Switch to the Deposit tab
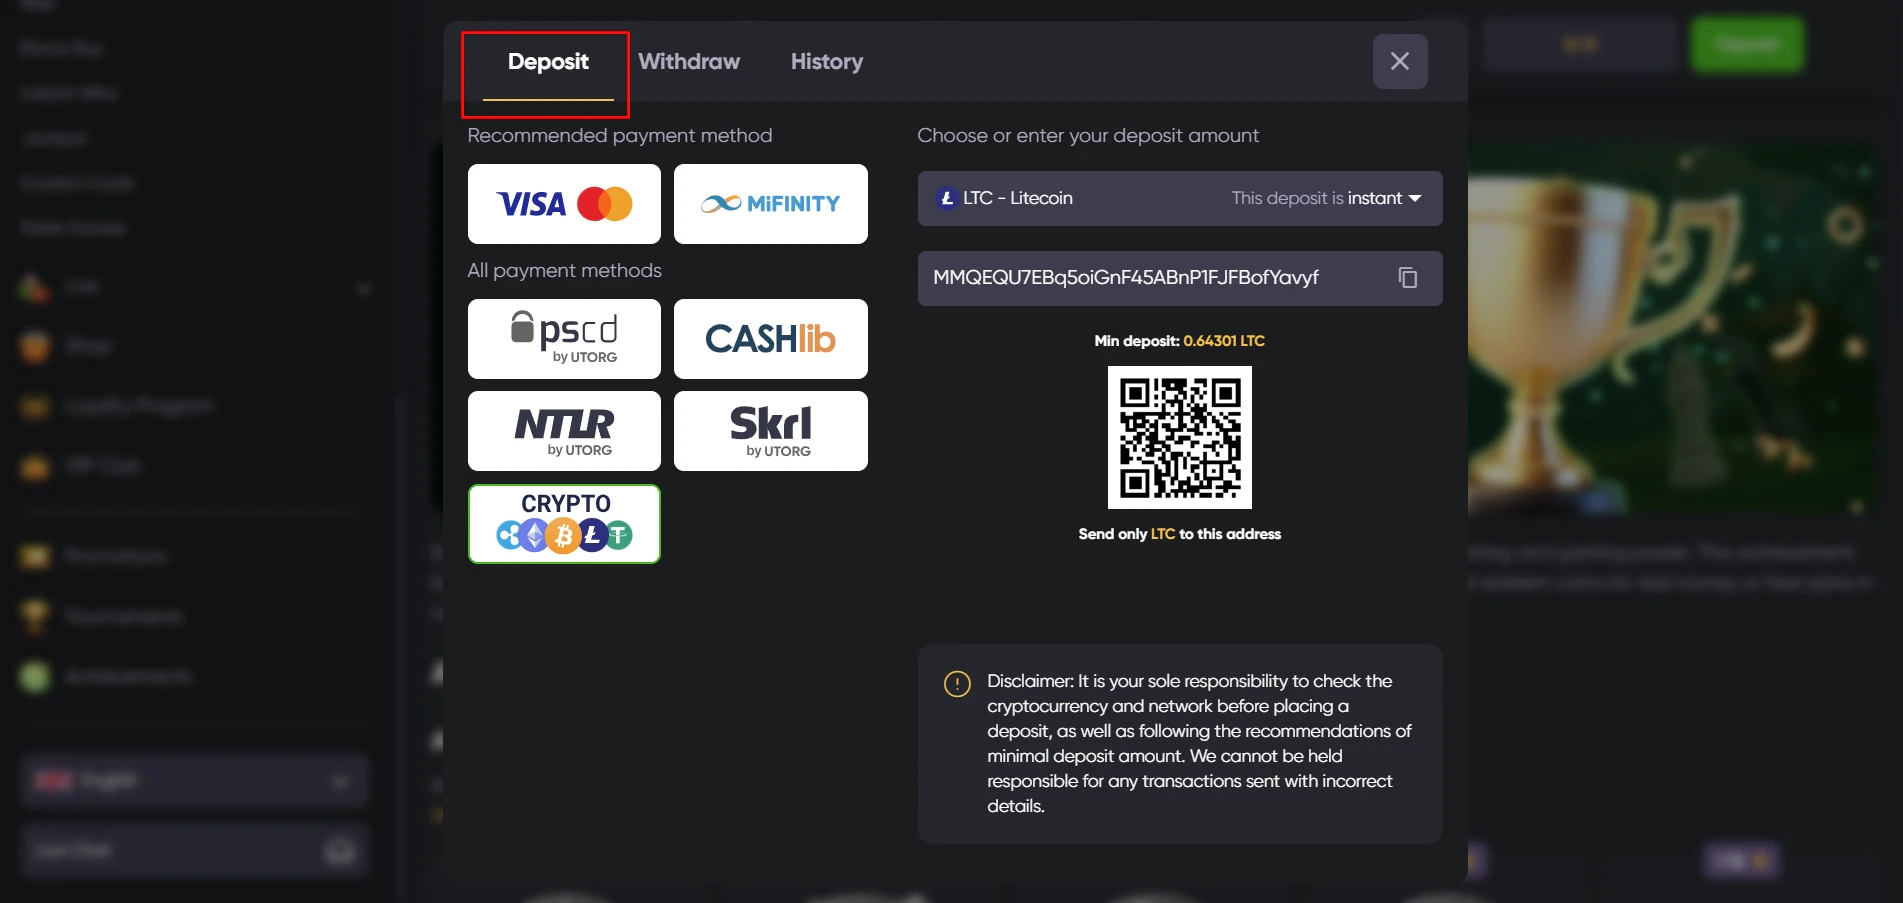Screen dimensions: 1903x903 click(548, 62)
